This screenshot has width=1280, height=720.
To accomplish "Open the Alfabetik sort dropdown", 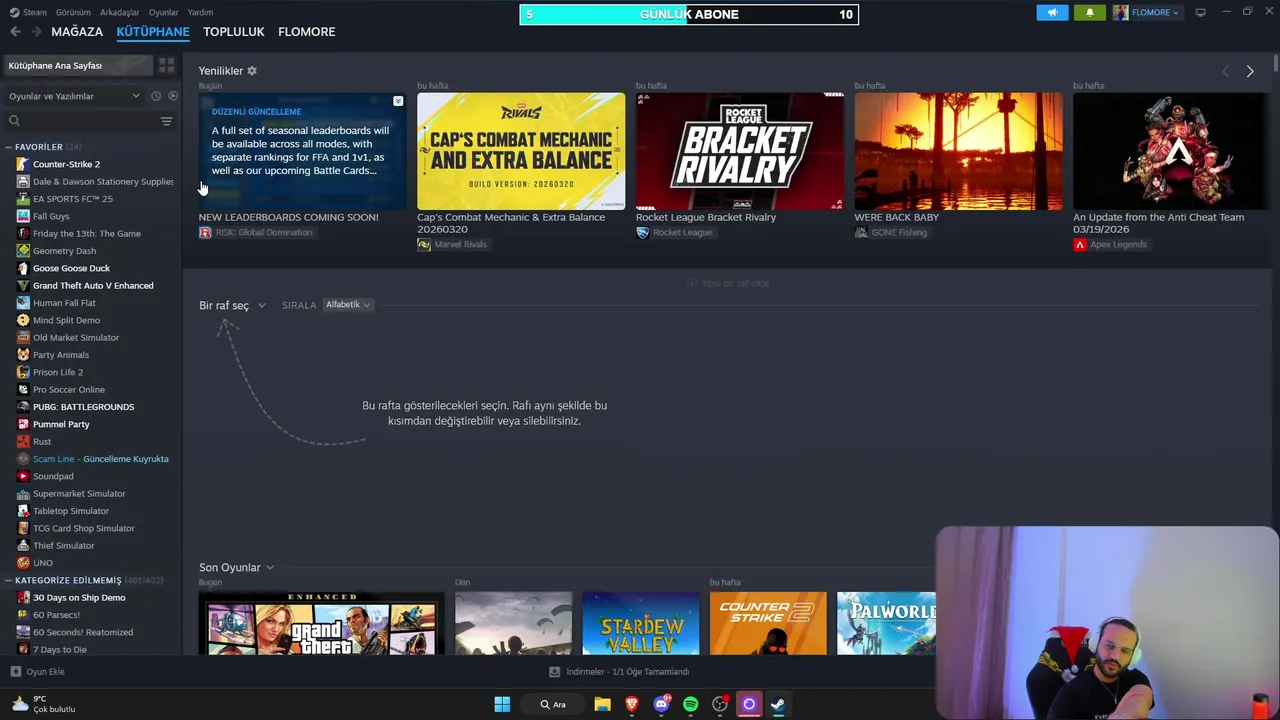I will [x=348, y=304].
